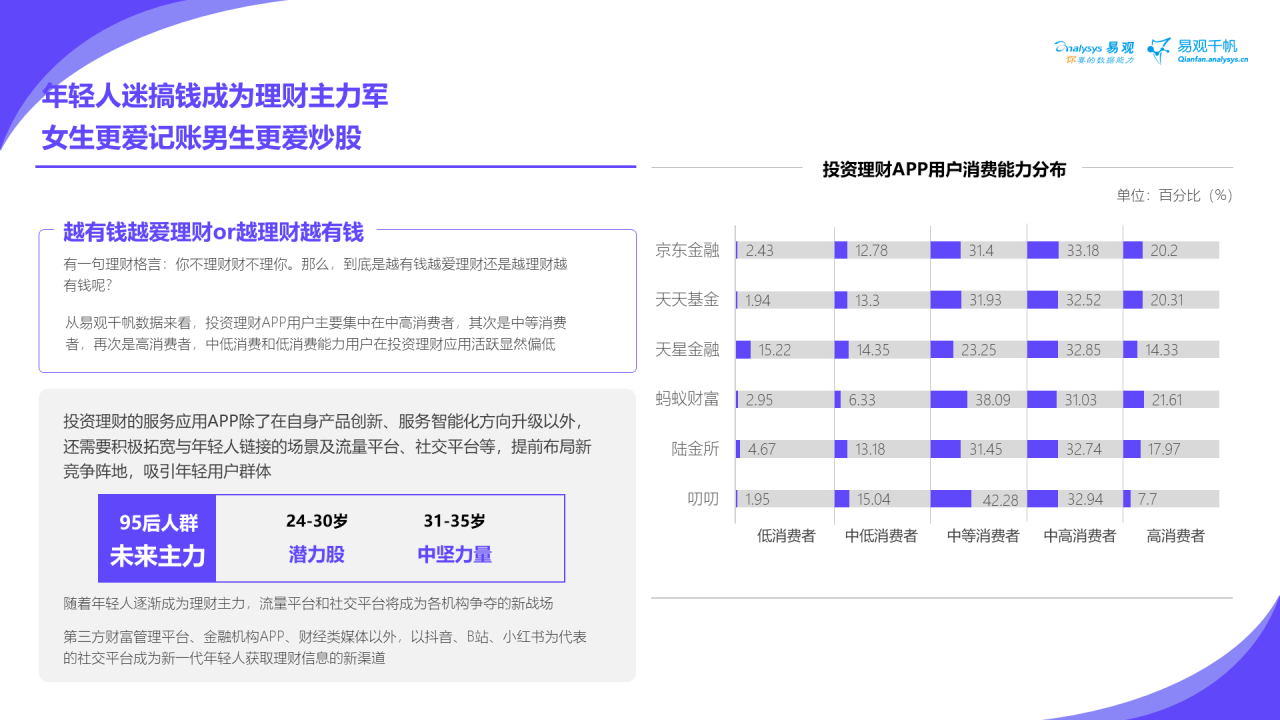Click the 低消费者 axis label
The height and width of the screenshot is (720, 1280).
point(786,536)
